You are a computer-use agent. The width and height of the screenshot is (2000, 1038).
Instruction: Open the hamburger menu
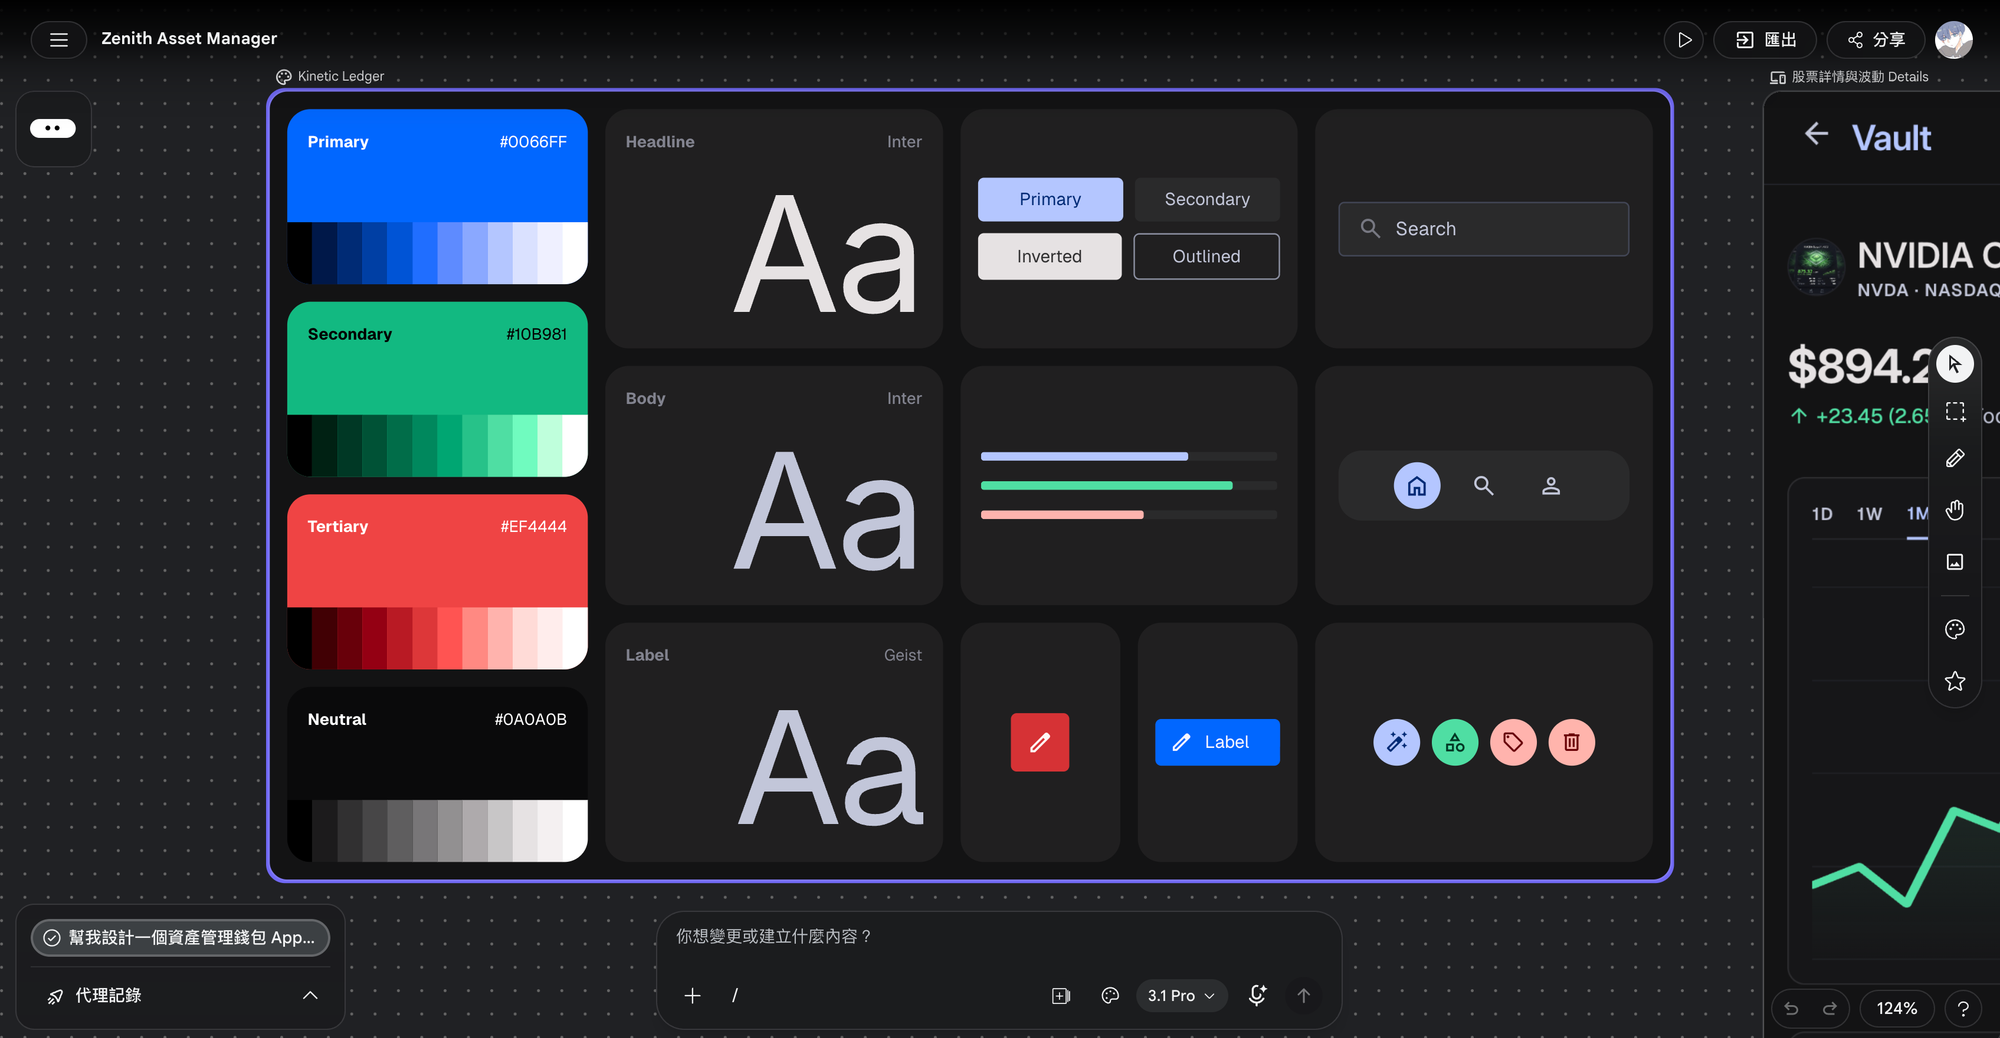58,40
